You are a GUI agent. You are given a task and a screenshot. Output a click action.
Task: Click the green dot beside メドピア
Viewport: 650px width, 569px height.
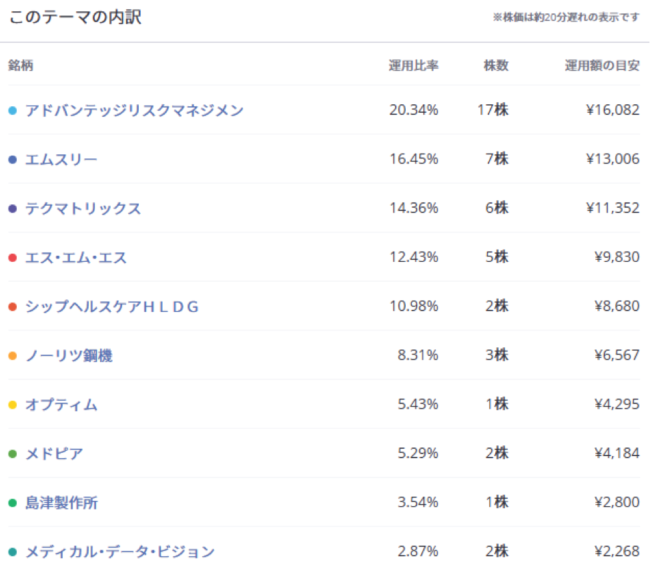point(12,453)
